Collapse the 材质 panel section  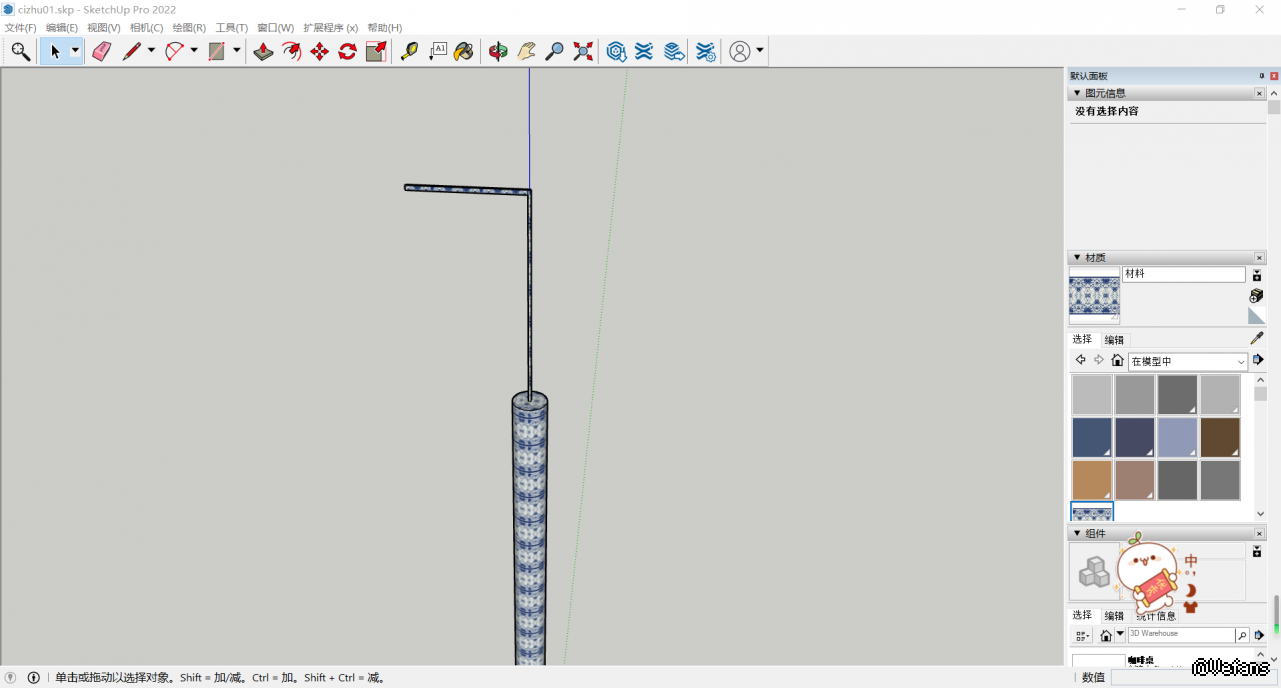click(1076, 258)
